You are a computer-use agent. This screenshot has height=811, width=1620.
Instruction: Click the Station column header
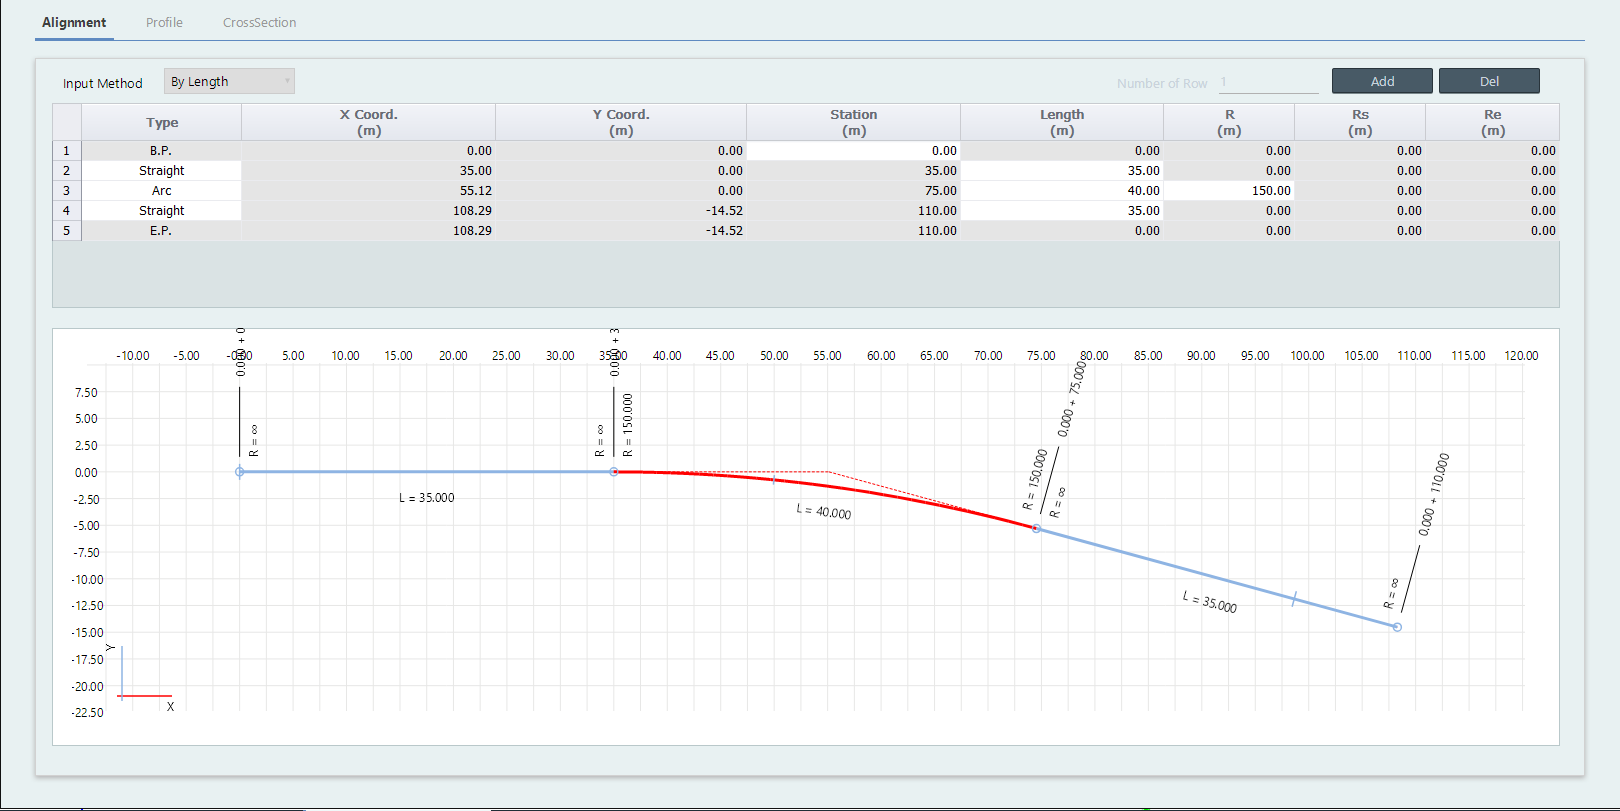click(x=853, y=122)
